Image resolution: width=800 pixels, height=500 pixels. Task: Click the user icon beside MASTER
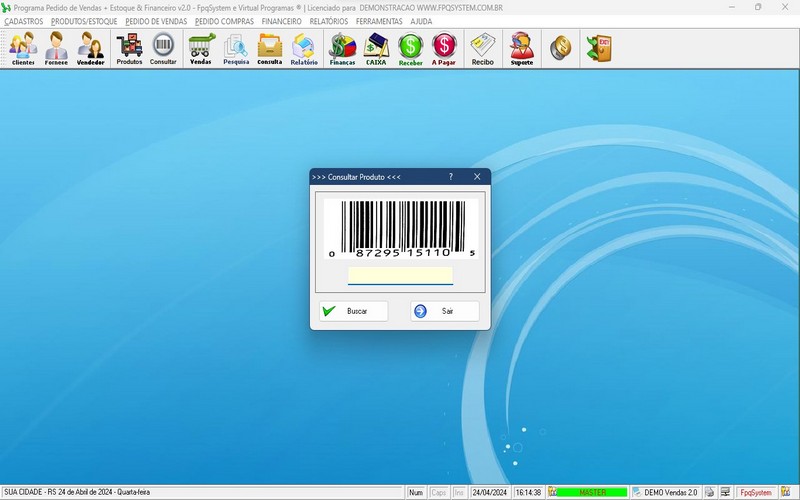click(x=552, y=492)
